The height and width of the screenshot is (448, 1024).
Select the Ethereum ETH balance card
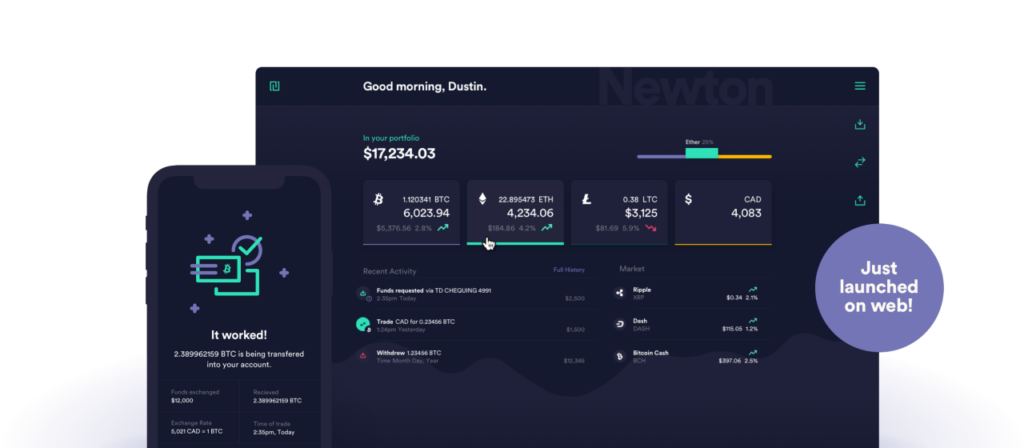click(x=515, y=212)
